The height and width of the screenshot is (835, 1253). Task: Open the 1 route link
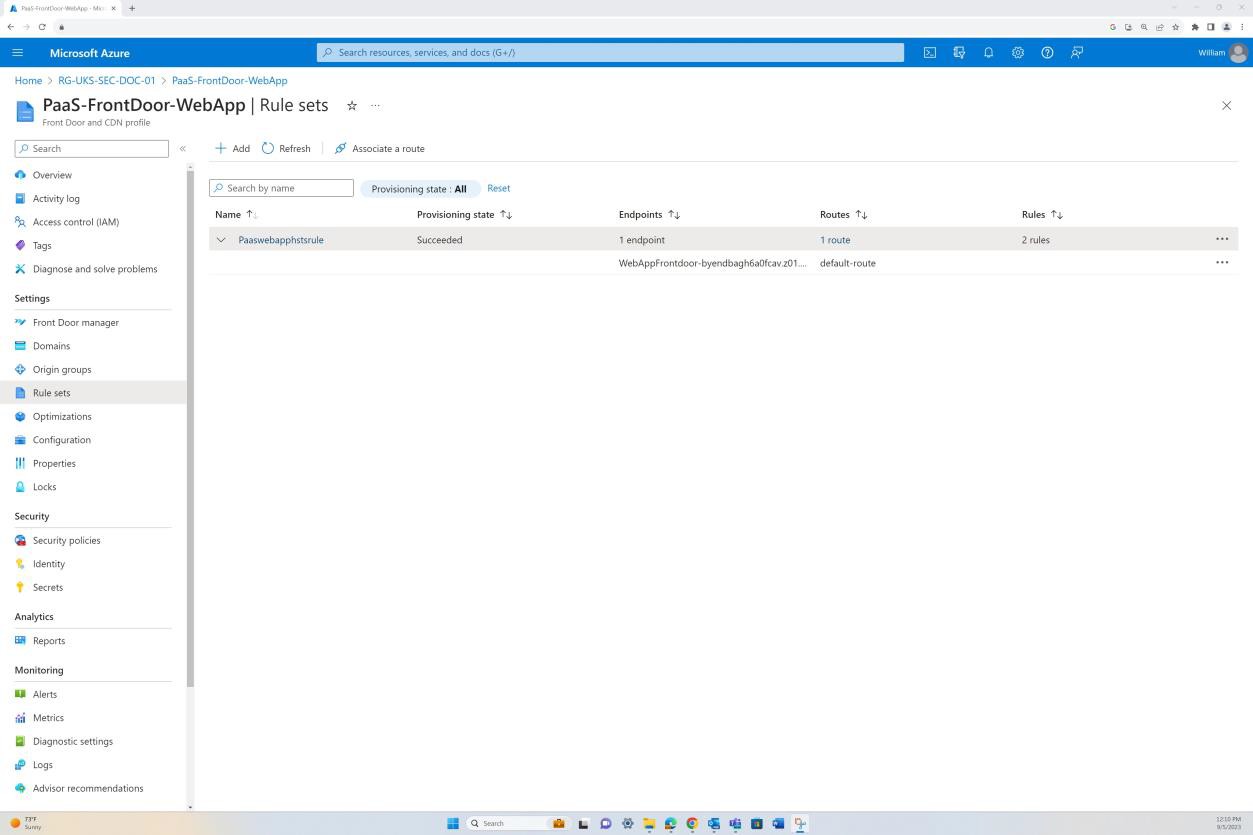tap(834, 239)
